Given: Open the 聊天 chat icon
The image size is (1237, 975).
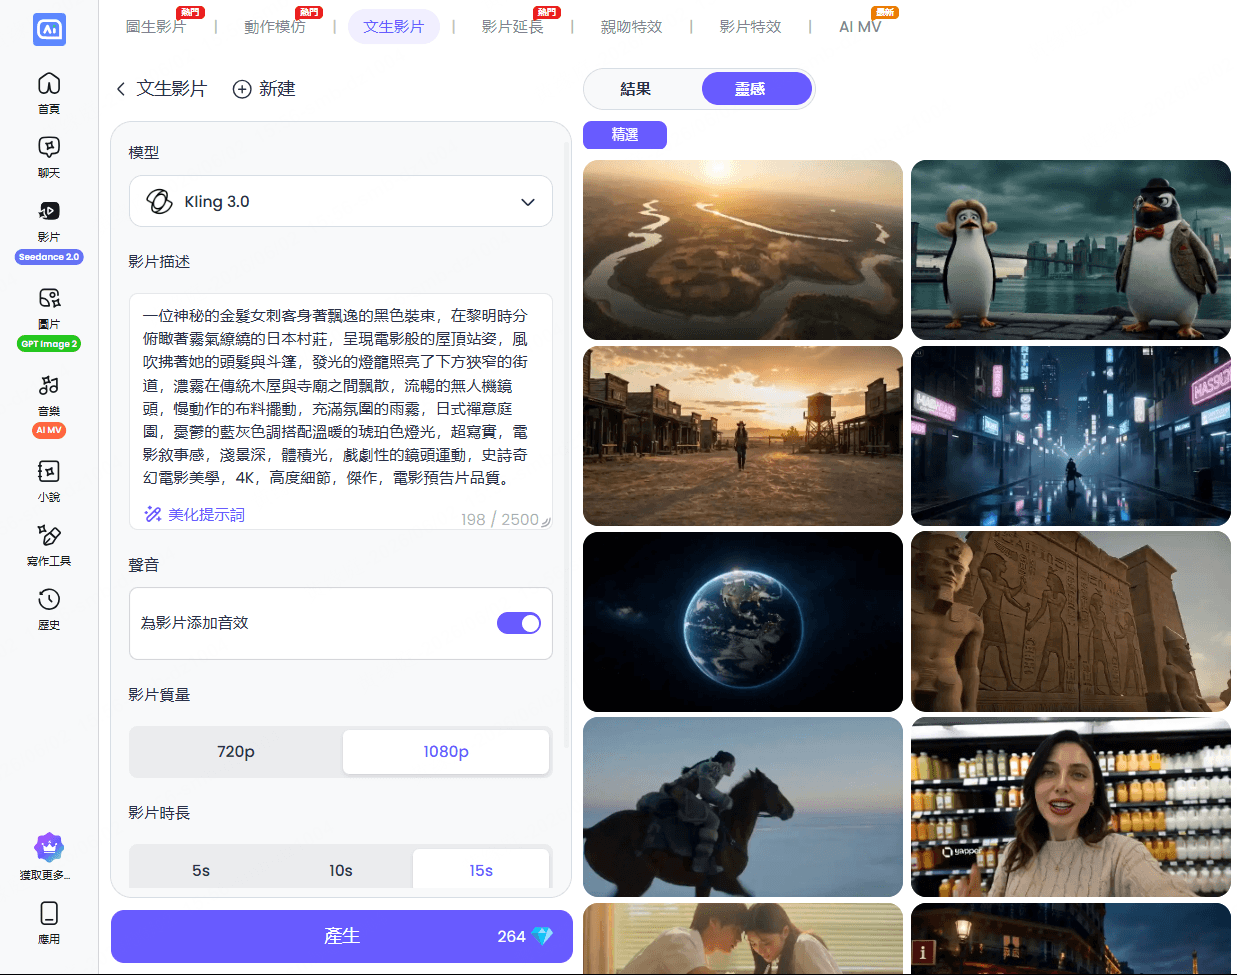Looking at the screenshot, I should pos(49,147).
